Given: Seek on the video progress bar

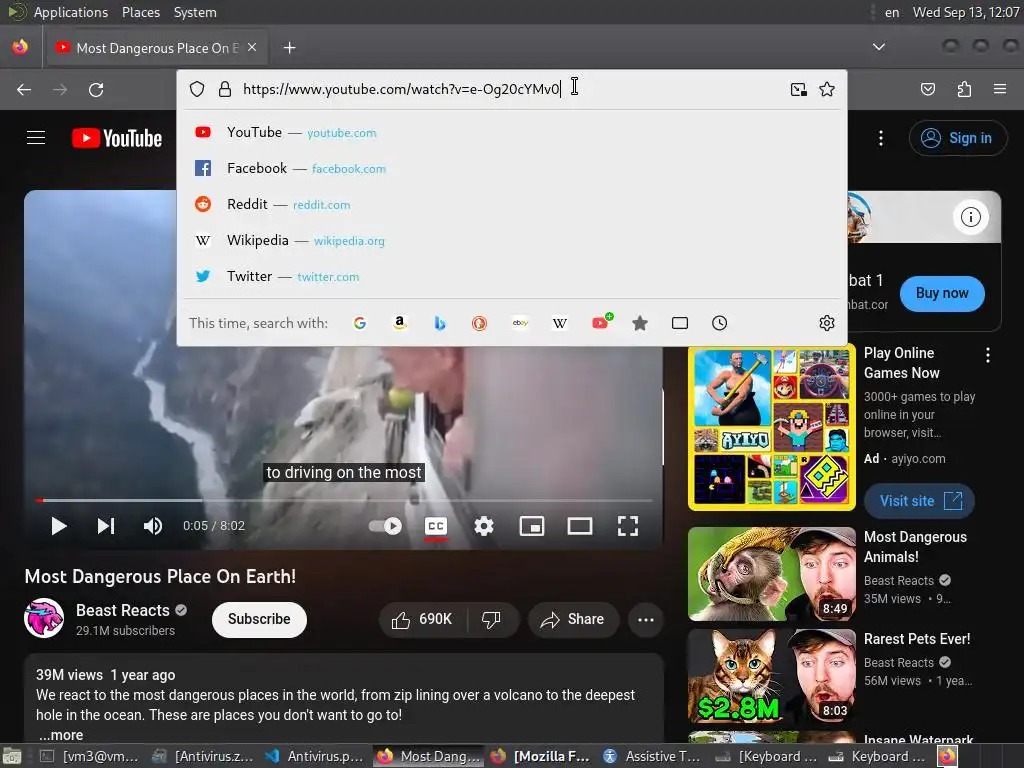Looking at the screenshot, I should click(344, 500).
